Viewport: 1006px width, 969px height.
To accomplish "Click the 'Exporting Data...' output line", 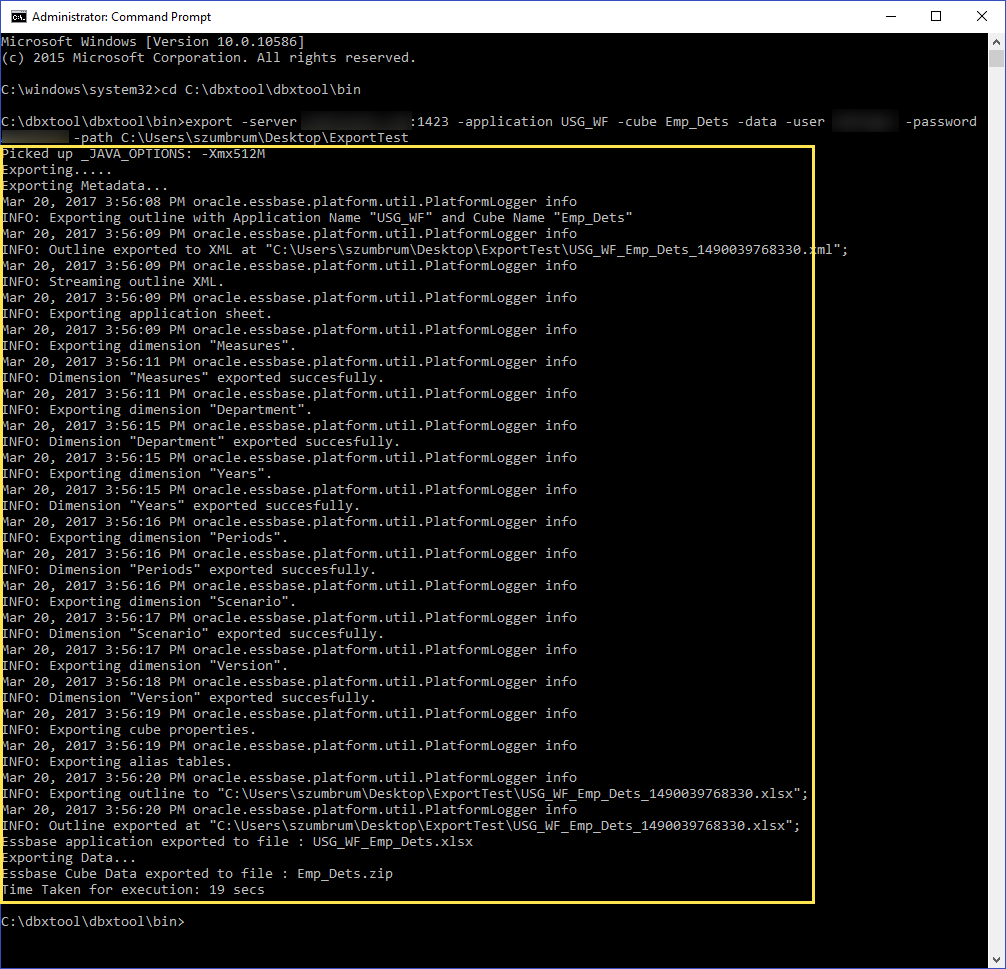I will tap(69, 857).
